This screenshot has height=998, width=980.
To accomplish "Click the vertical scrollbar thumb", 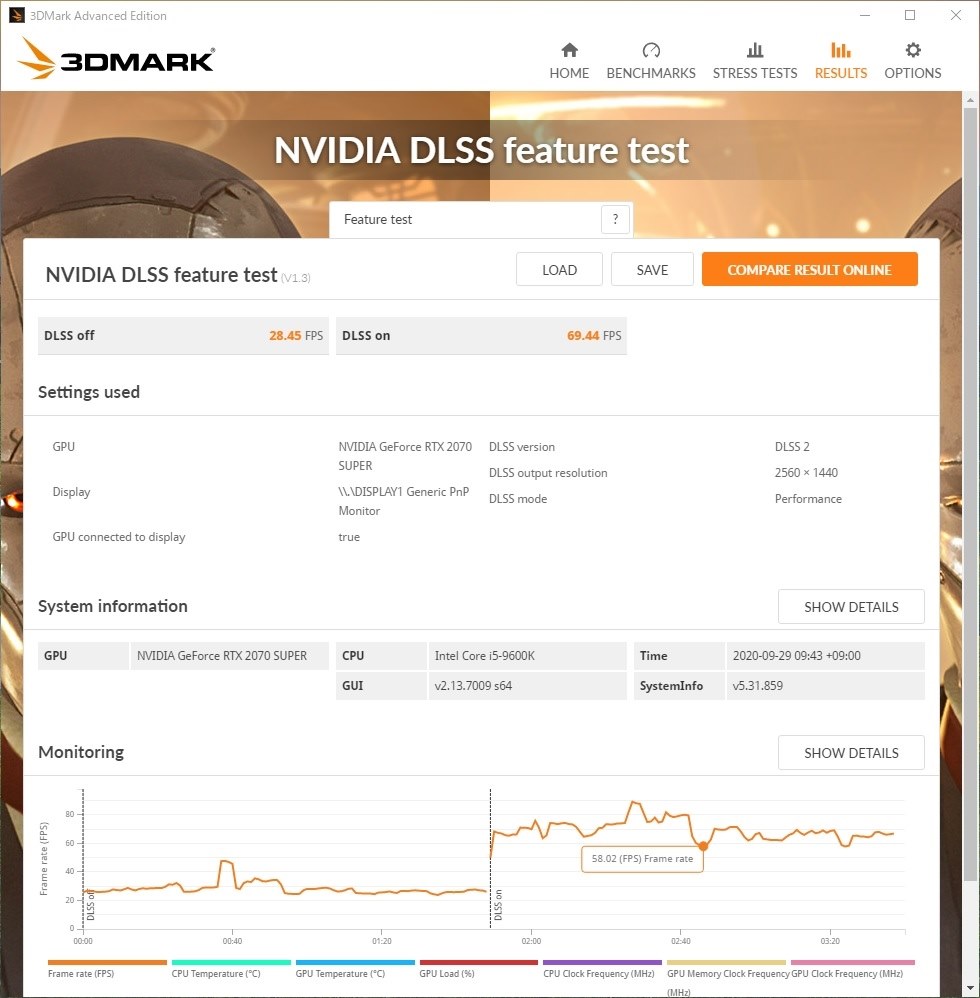I will [x=970, y=495].
